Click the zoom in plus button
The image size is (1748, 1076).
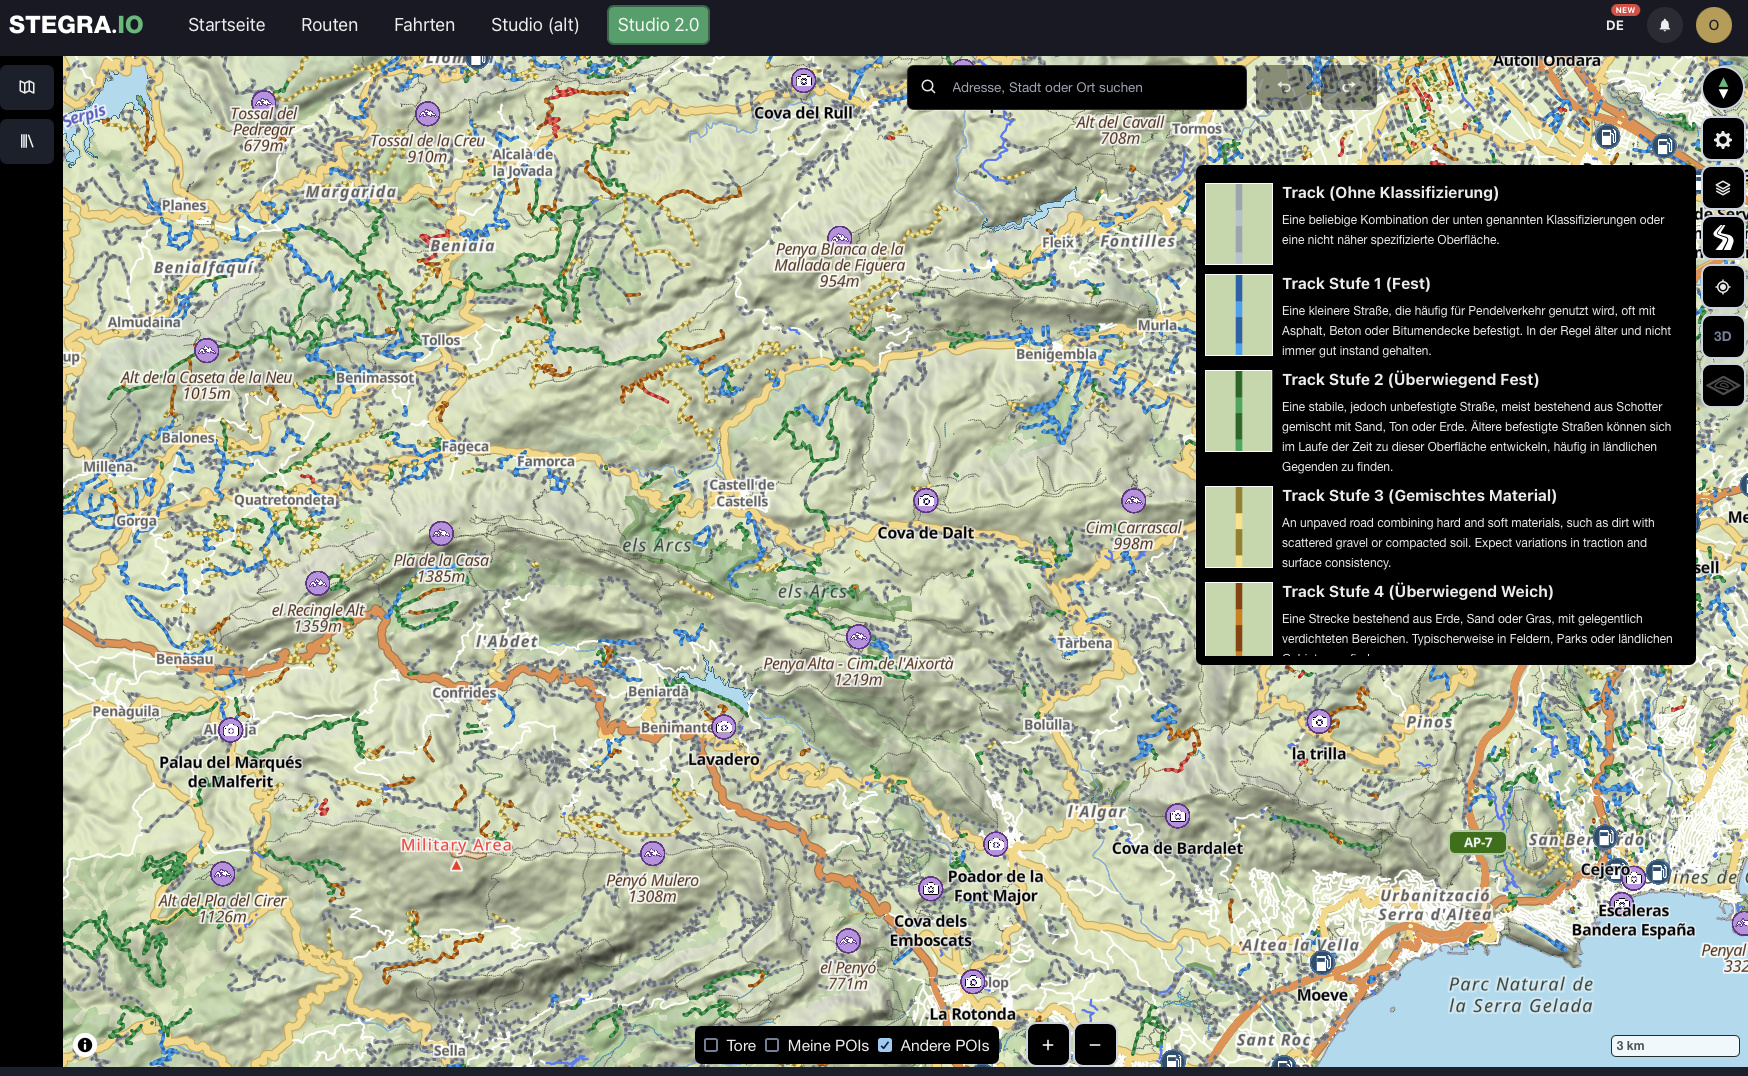[1047, 1045]
